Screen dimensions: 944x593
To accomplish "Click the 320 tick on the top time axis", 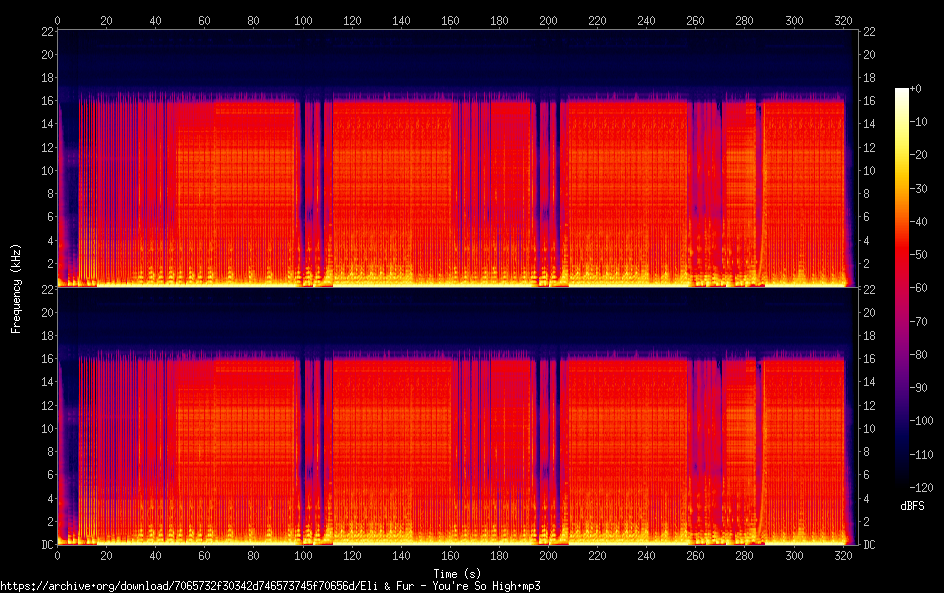I will click(843, 20).
